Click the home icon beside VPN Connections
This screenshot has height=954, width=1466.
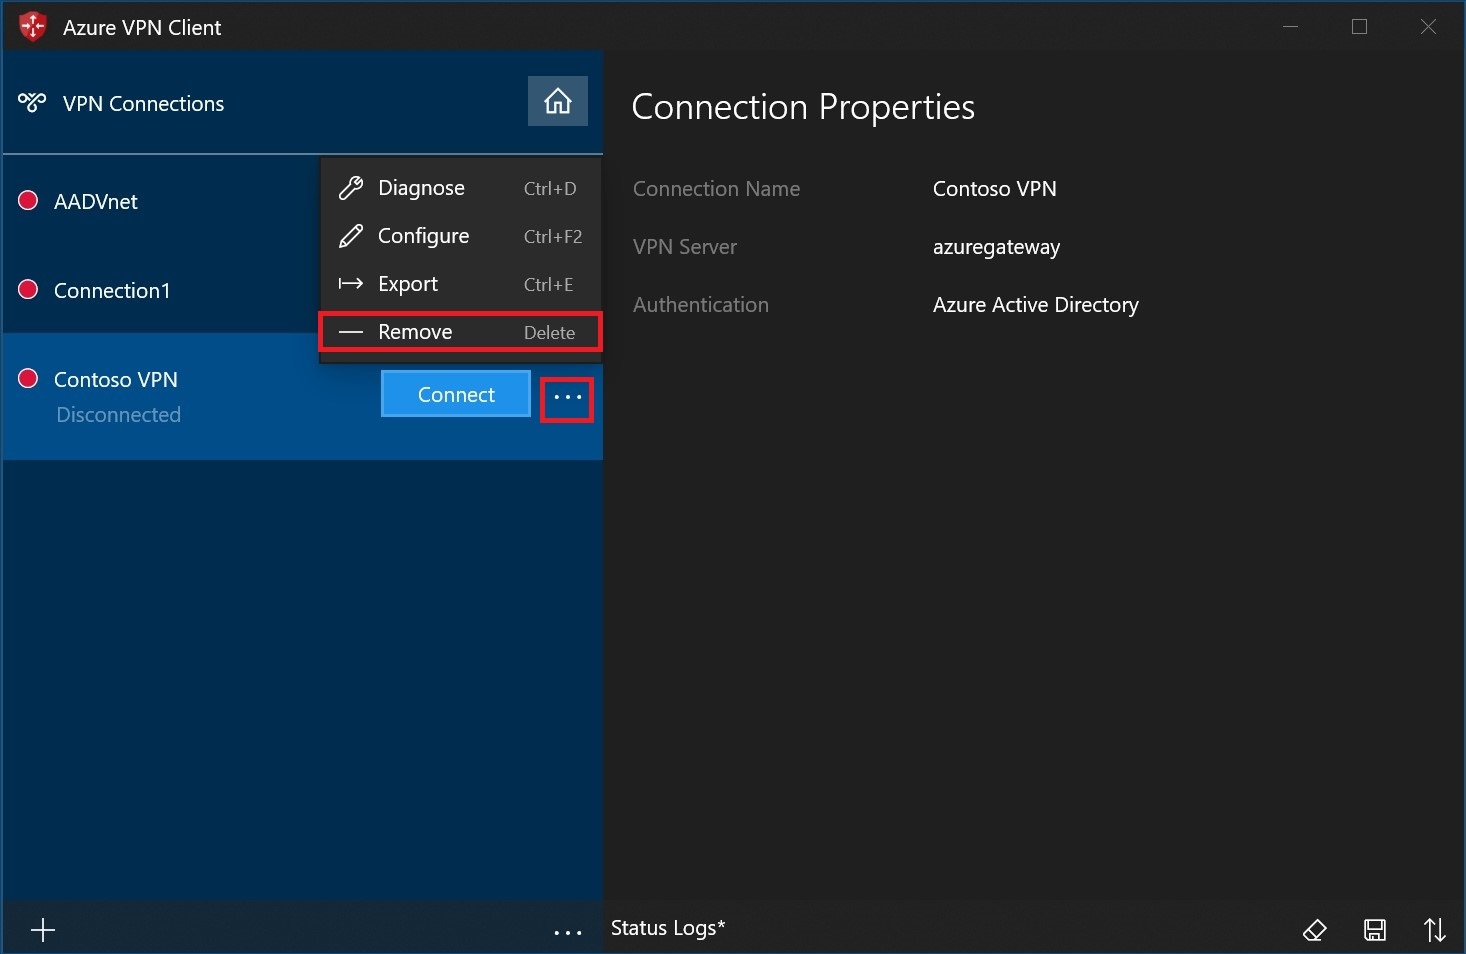coord(557,101)
